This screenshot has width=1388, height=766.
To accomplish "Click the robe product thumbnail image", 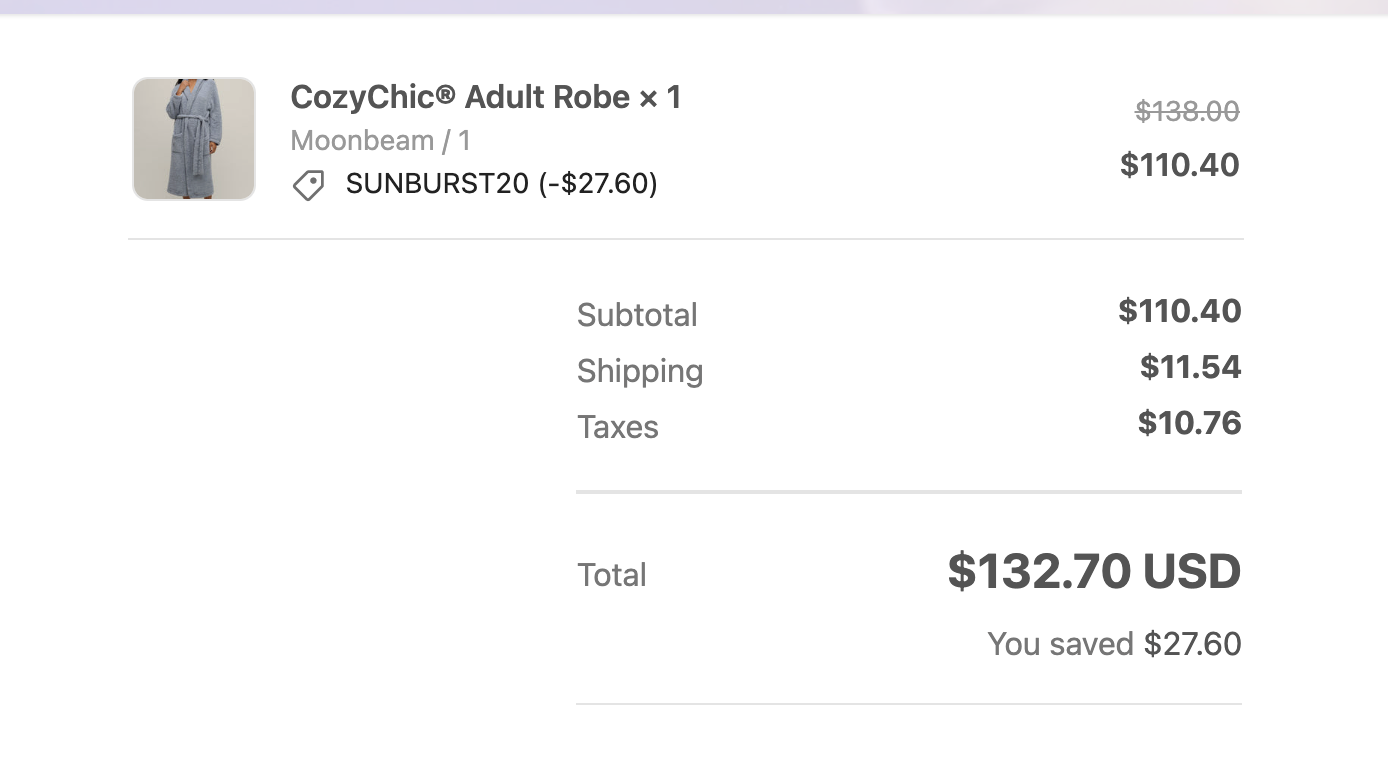I will (194, 139).
